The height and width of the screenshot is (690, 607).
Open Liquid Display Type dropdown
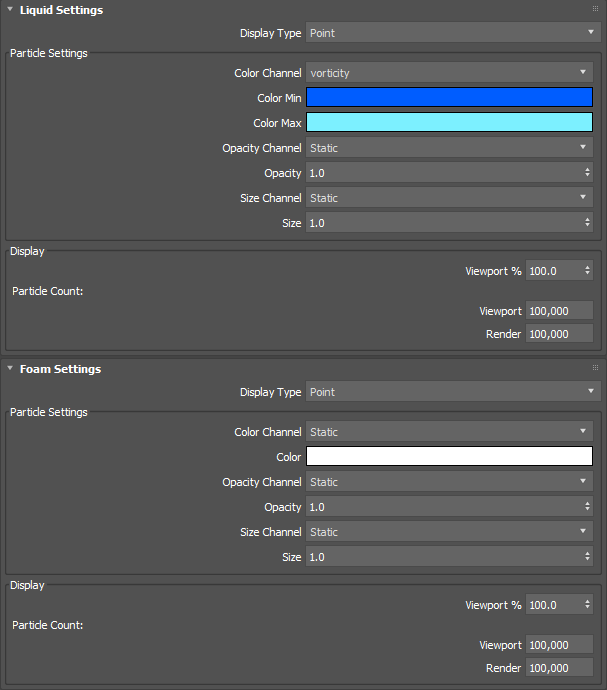452,33
